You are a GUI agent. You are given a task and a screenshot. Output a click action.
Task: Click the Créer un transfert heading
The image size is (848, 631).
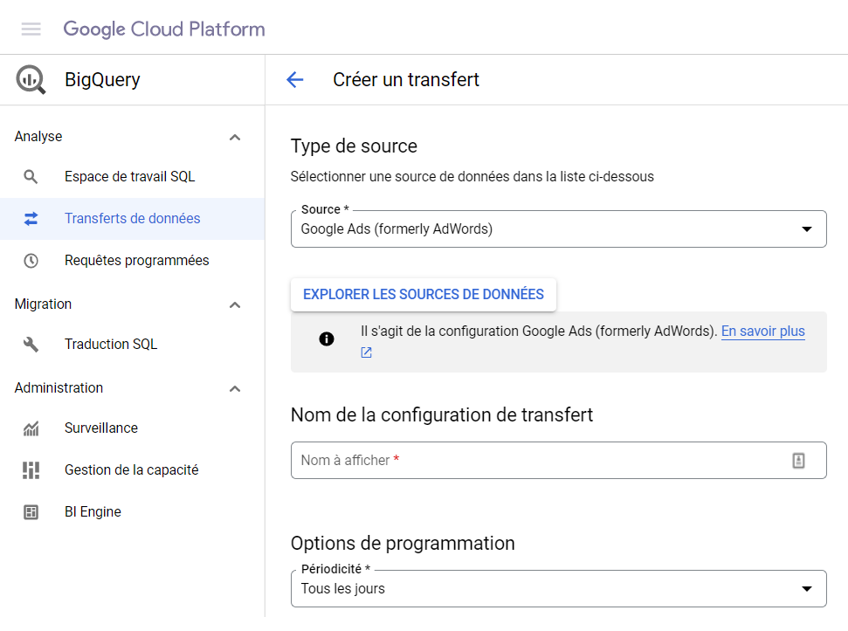coord(406,80)
